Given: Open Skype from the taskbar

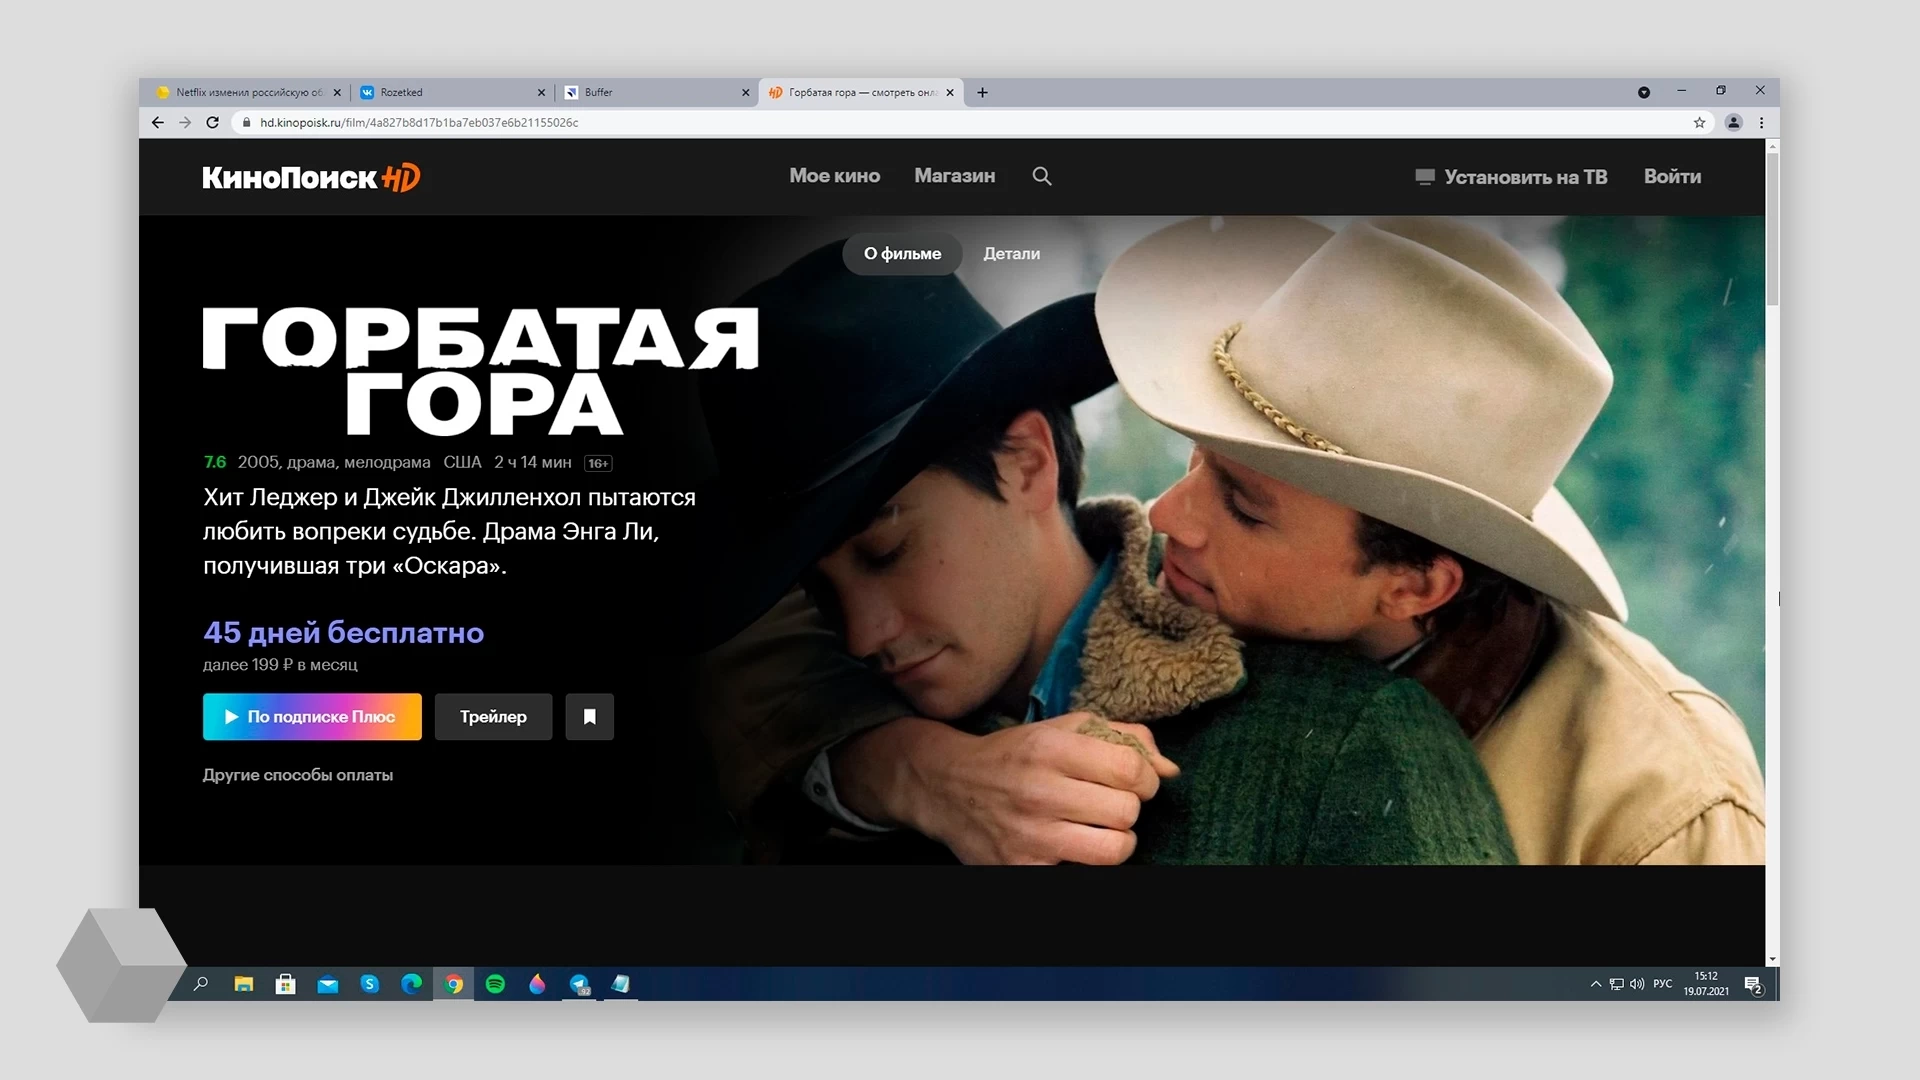Looking at the screenshot, I should (x=370, y=984).
